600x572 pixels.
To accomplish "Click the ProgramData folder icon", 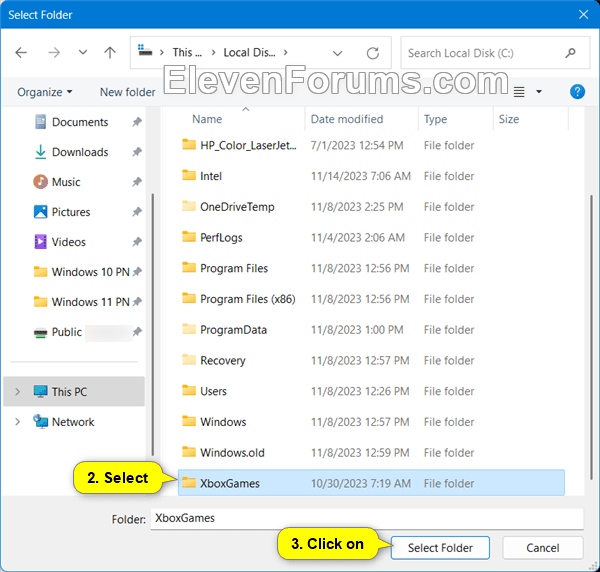I will click(189, 329).
